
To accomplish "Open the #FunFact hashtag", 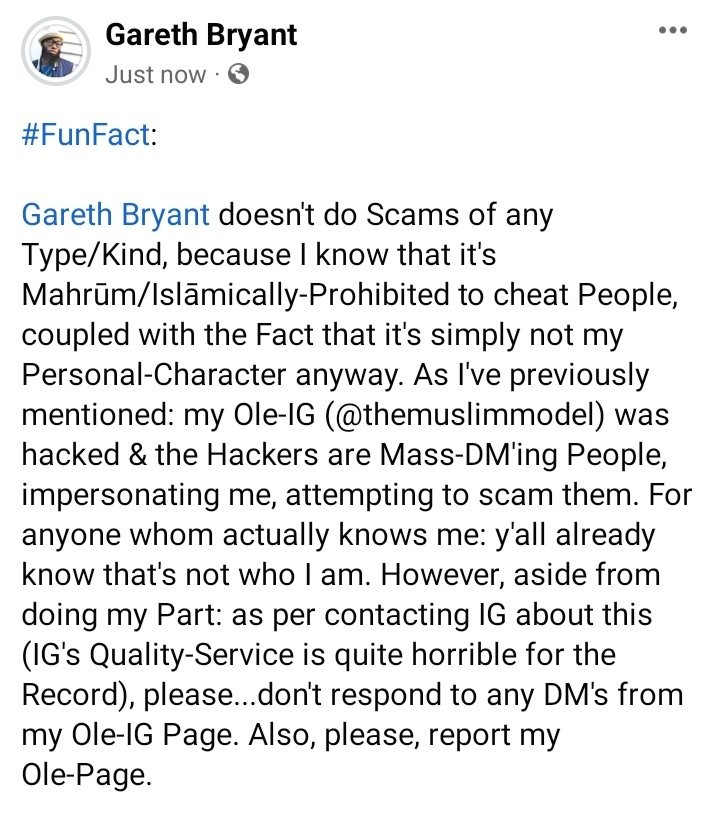I will [84, 135].
